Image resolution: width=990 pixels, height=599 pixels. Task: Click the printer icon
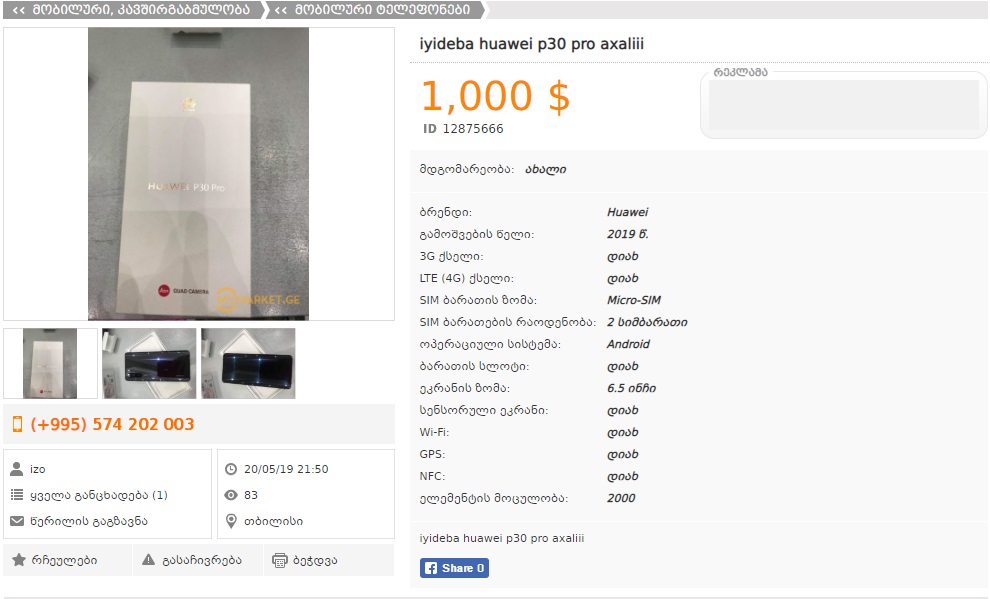[279, 560]
